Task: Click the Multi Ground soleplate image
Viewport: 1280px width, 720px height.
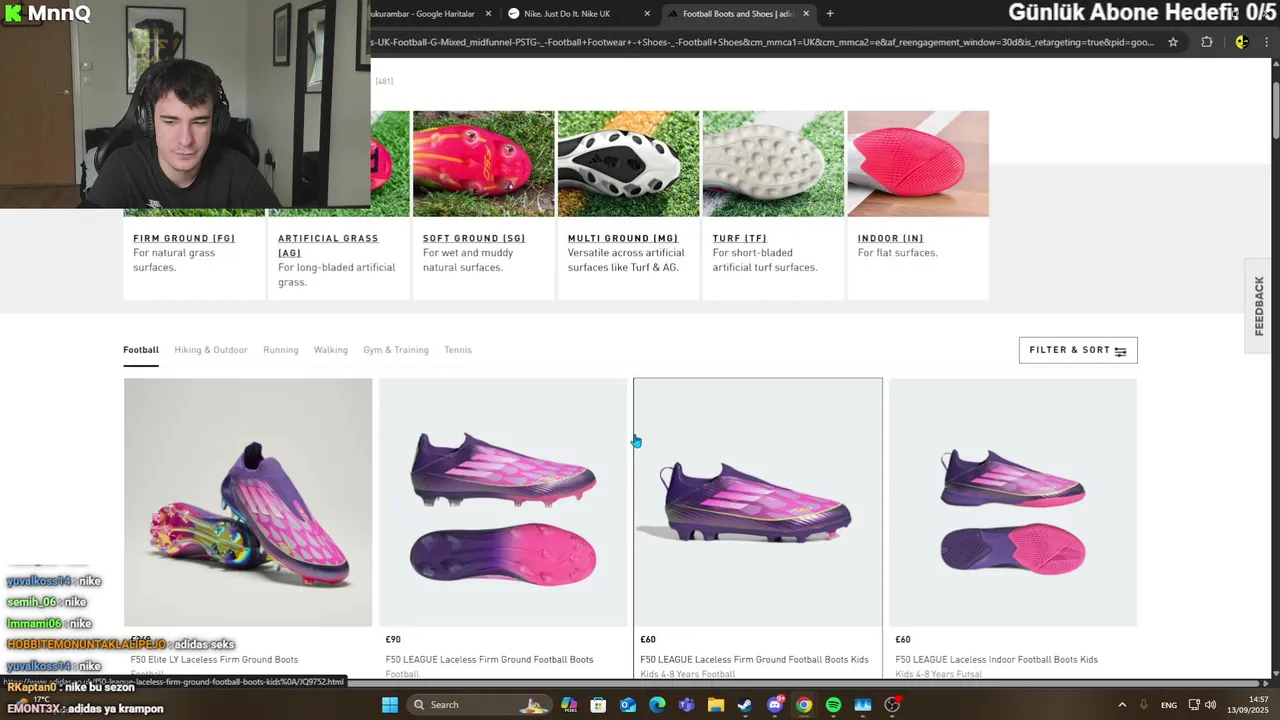Action: pyautogui.click(x=628, y=164)
